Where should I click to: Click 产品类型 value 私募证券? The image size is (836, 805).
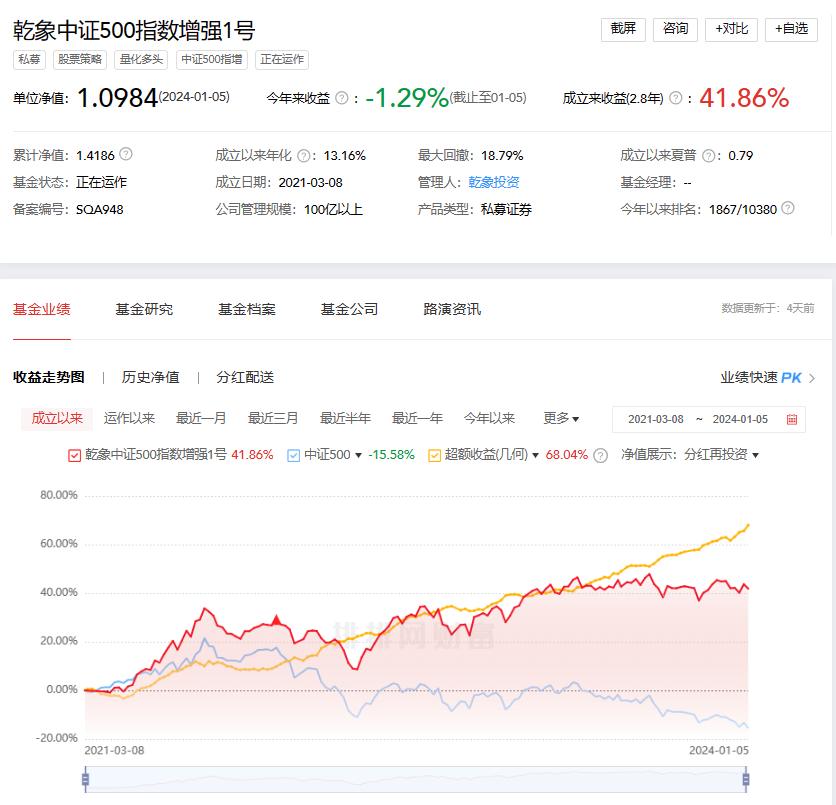click(x=507, y=210)
